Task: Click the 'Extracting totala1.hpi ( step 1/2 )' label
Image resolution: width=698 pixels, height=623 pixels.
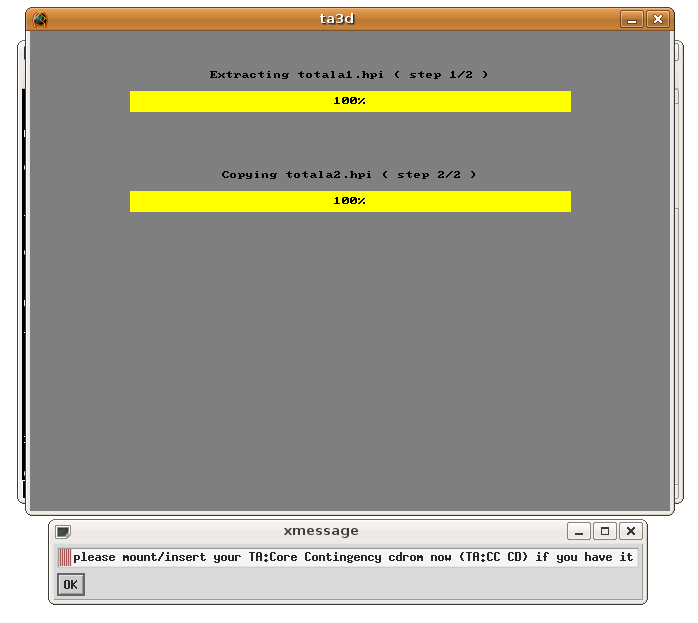Action: pyautogui.click(x=349, y=75)
